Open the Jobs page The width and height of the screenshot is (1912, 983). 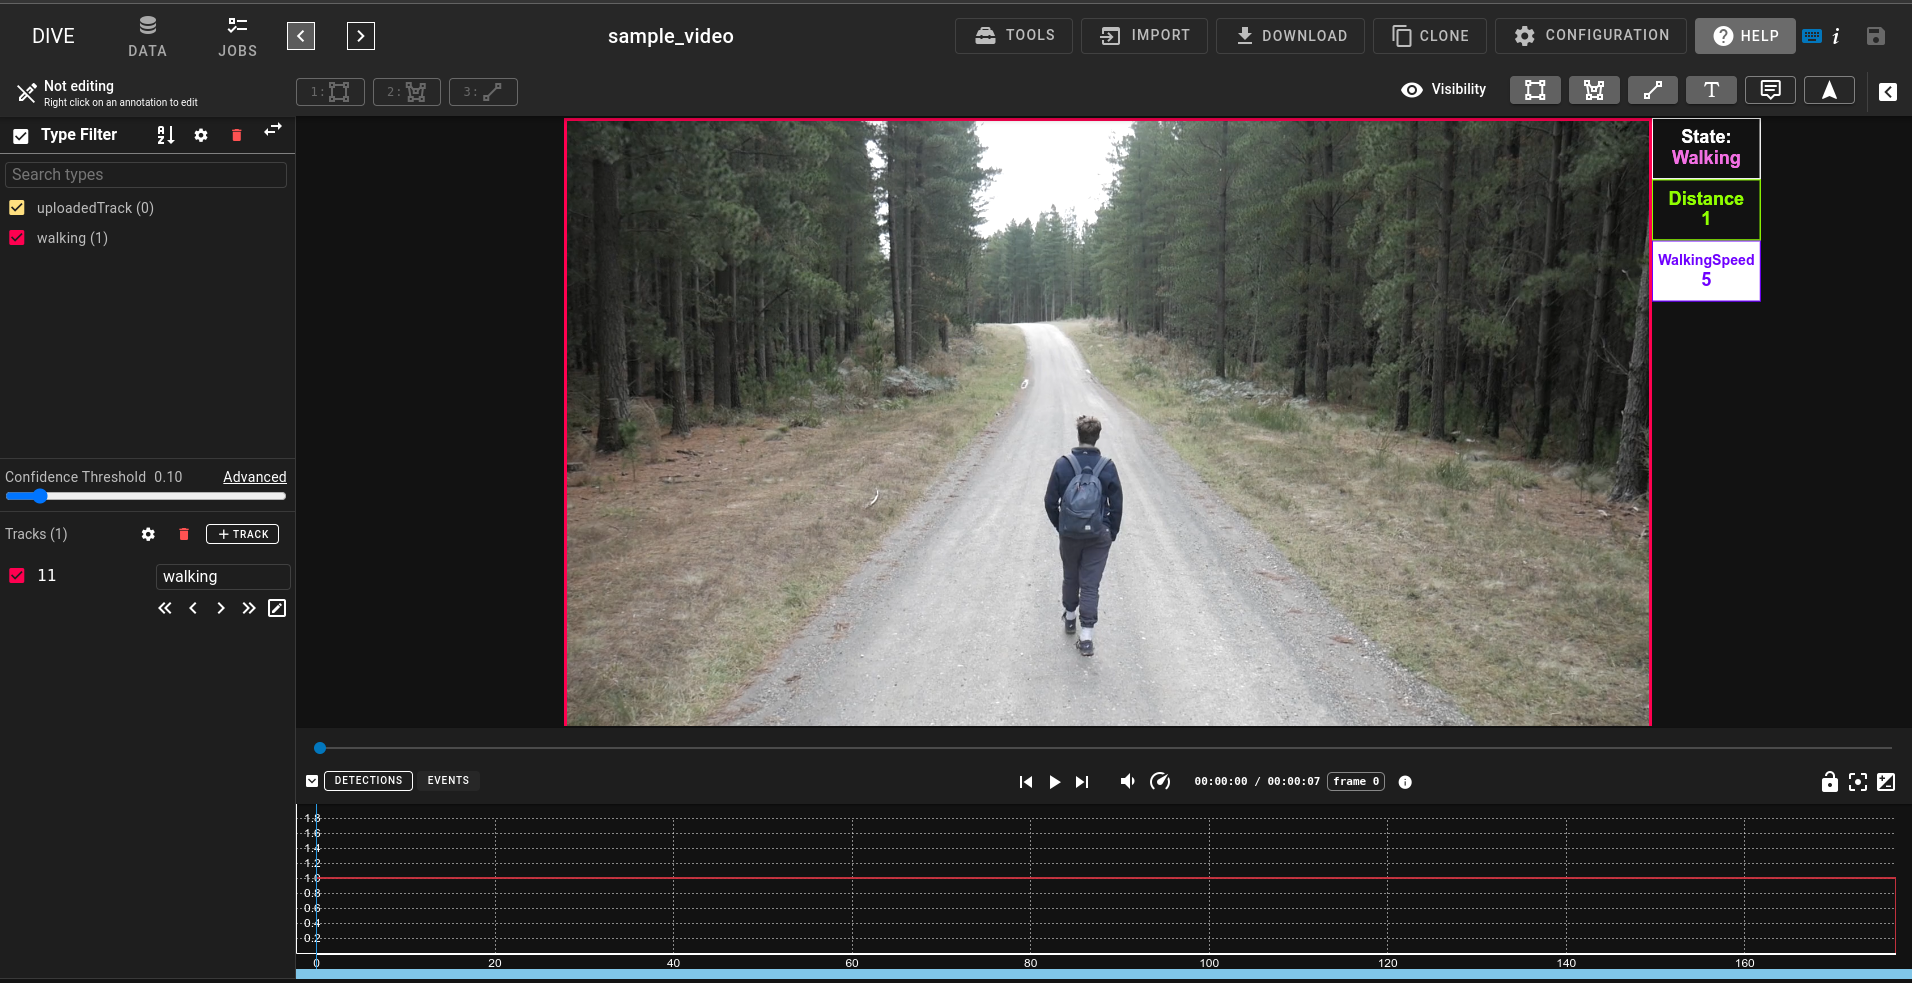[238, 37]
